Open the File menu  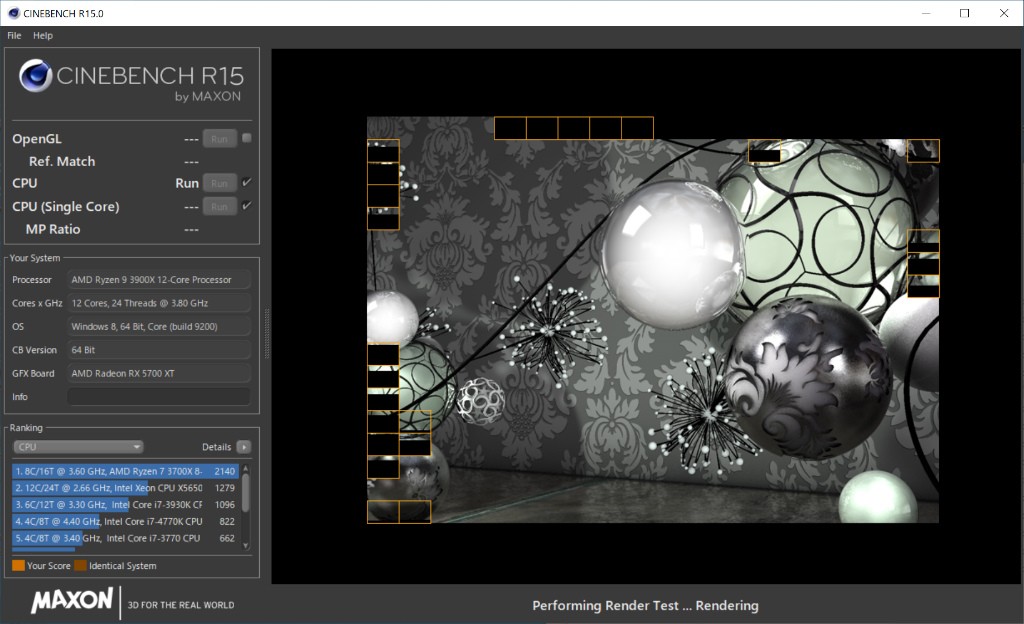pyautogui.click(x=14, y=35)
